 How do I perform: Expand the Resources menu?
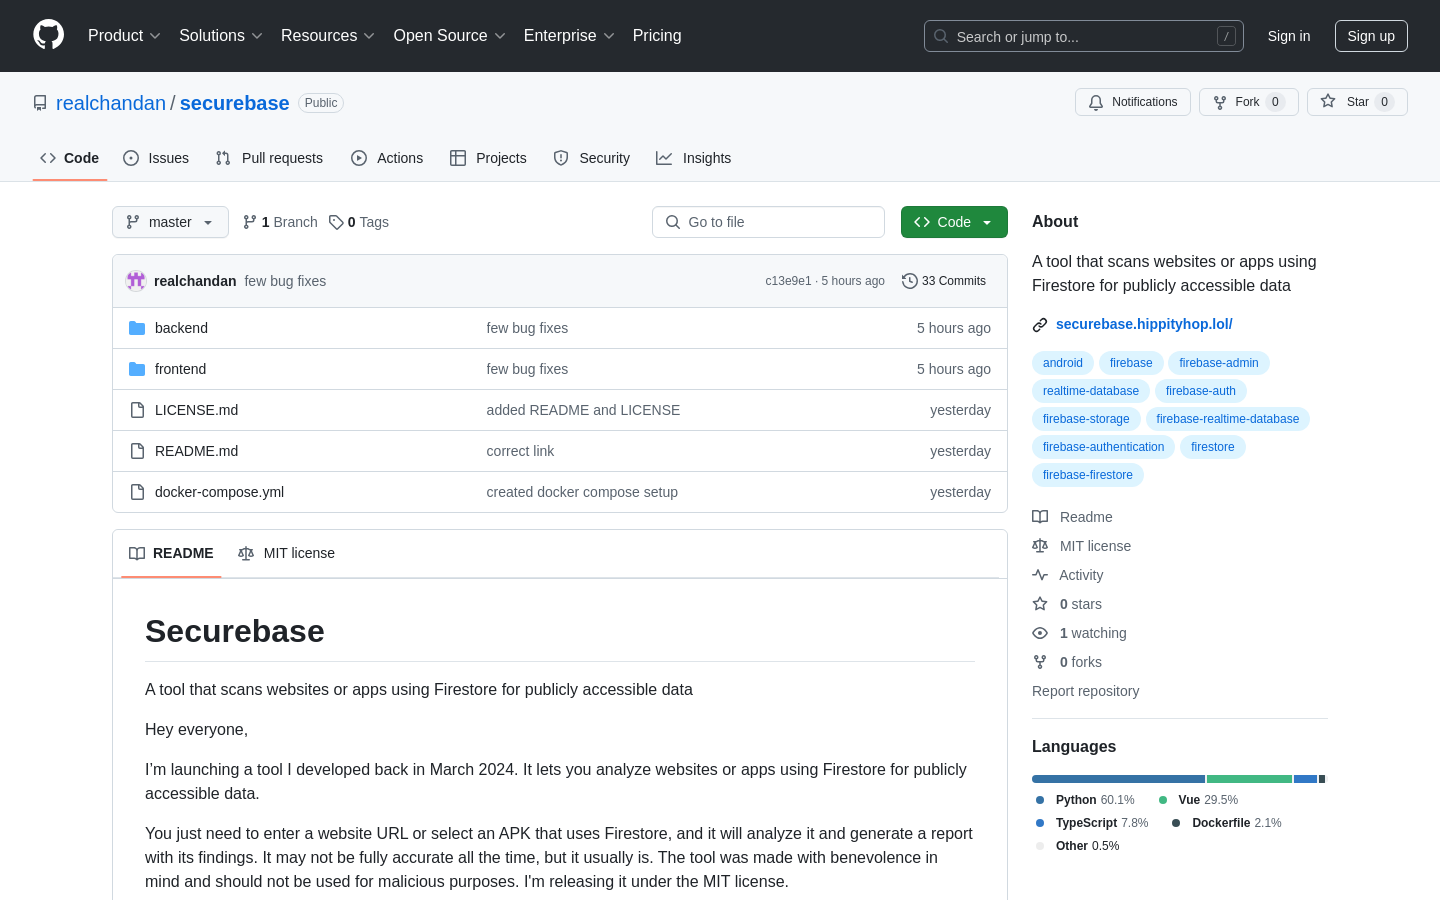point(327,36)
